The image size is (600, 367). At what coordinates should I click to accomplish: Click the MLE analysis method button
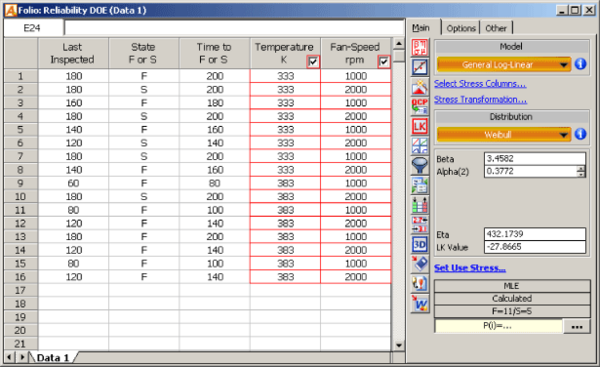tap(512, 286)
